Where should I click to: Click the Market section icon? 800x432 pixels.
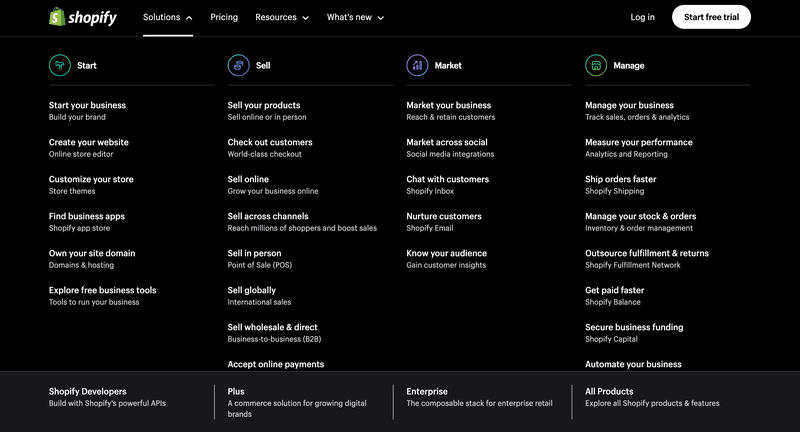[417, 65]
